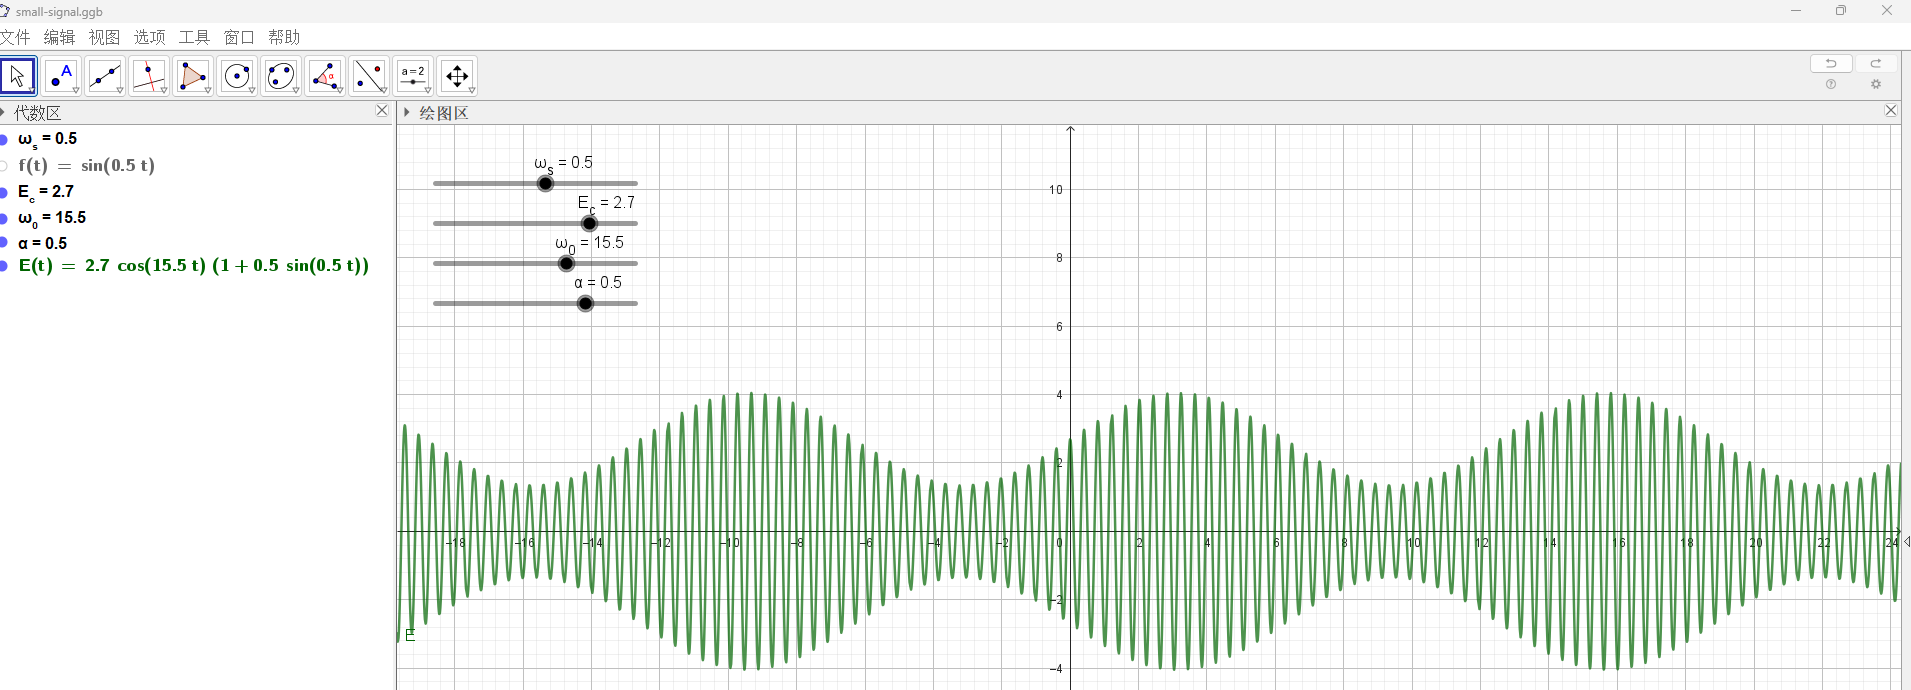Open the settings gear icon
This screenshot has height=690, width=1911.
click(x=1876, y=85)
